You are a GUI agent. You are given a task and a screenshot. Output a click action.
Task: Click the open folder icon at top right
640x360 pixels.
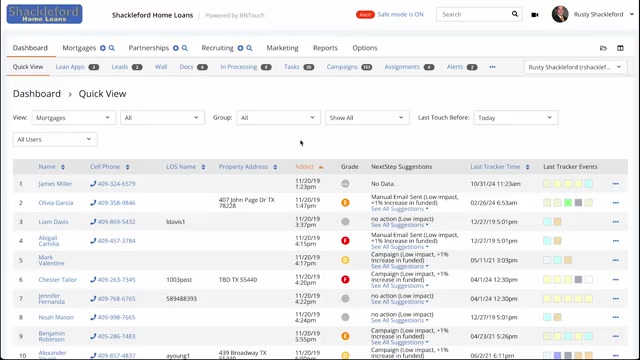[x=603, y=48]
